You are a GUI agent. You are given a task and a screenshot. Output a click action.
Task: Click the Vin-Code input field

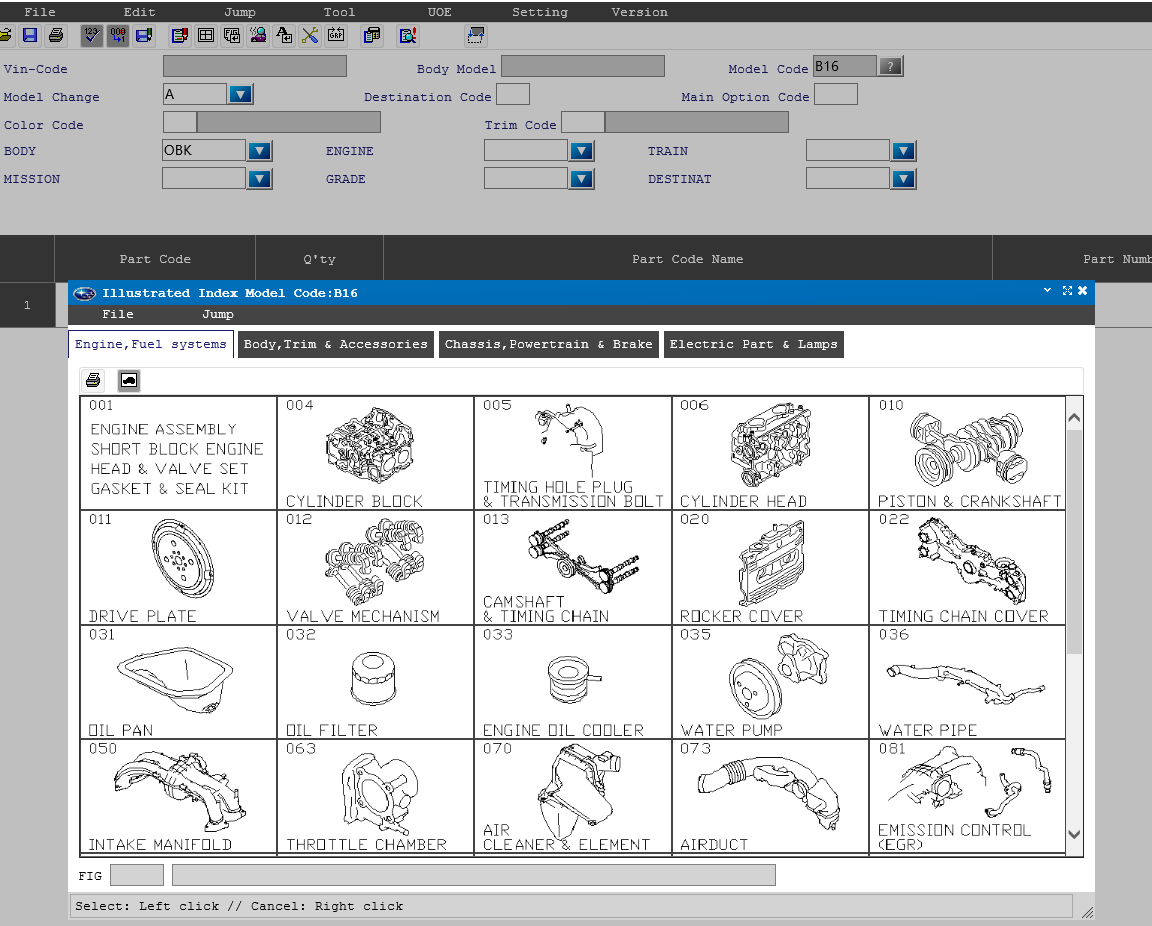tap(254, 67)
